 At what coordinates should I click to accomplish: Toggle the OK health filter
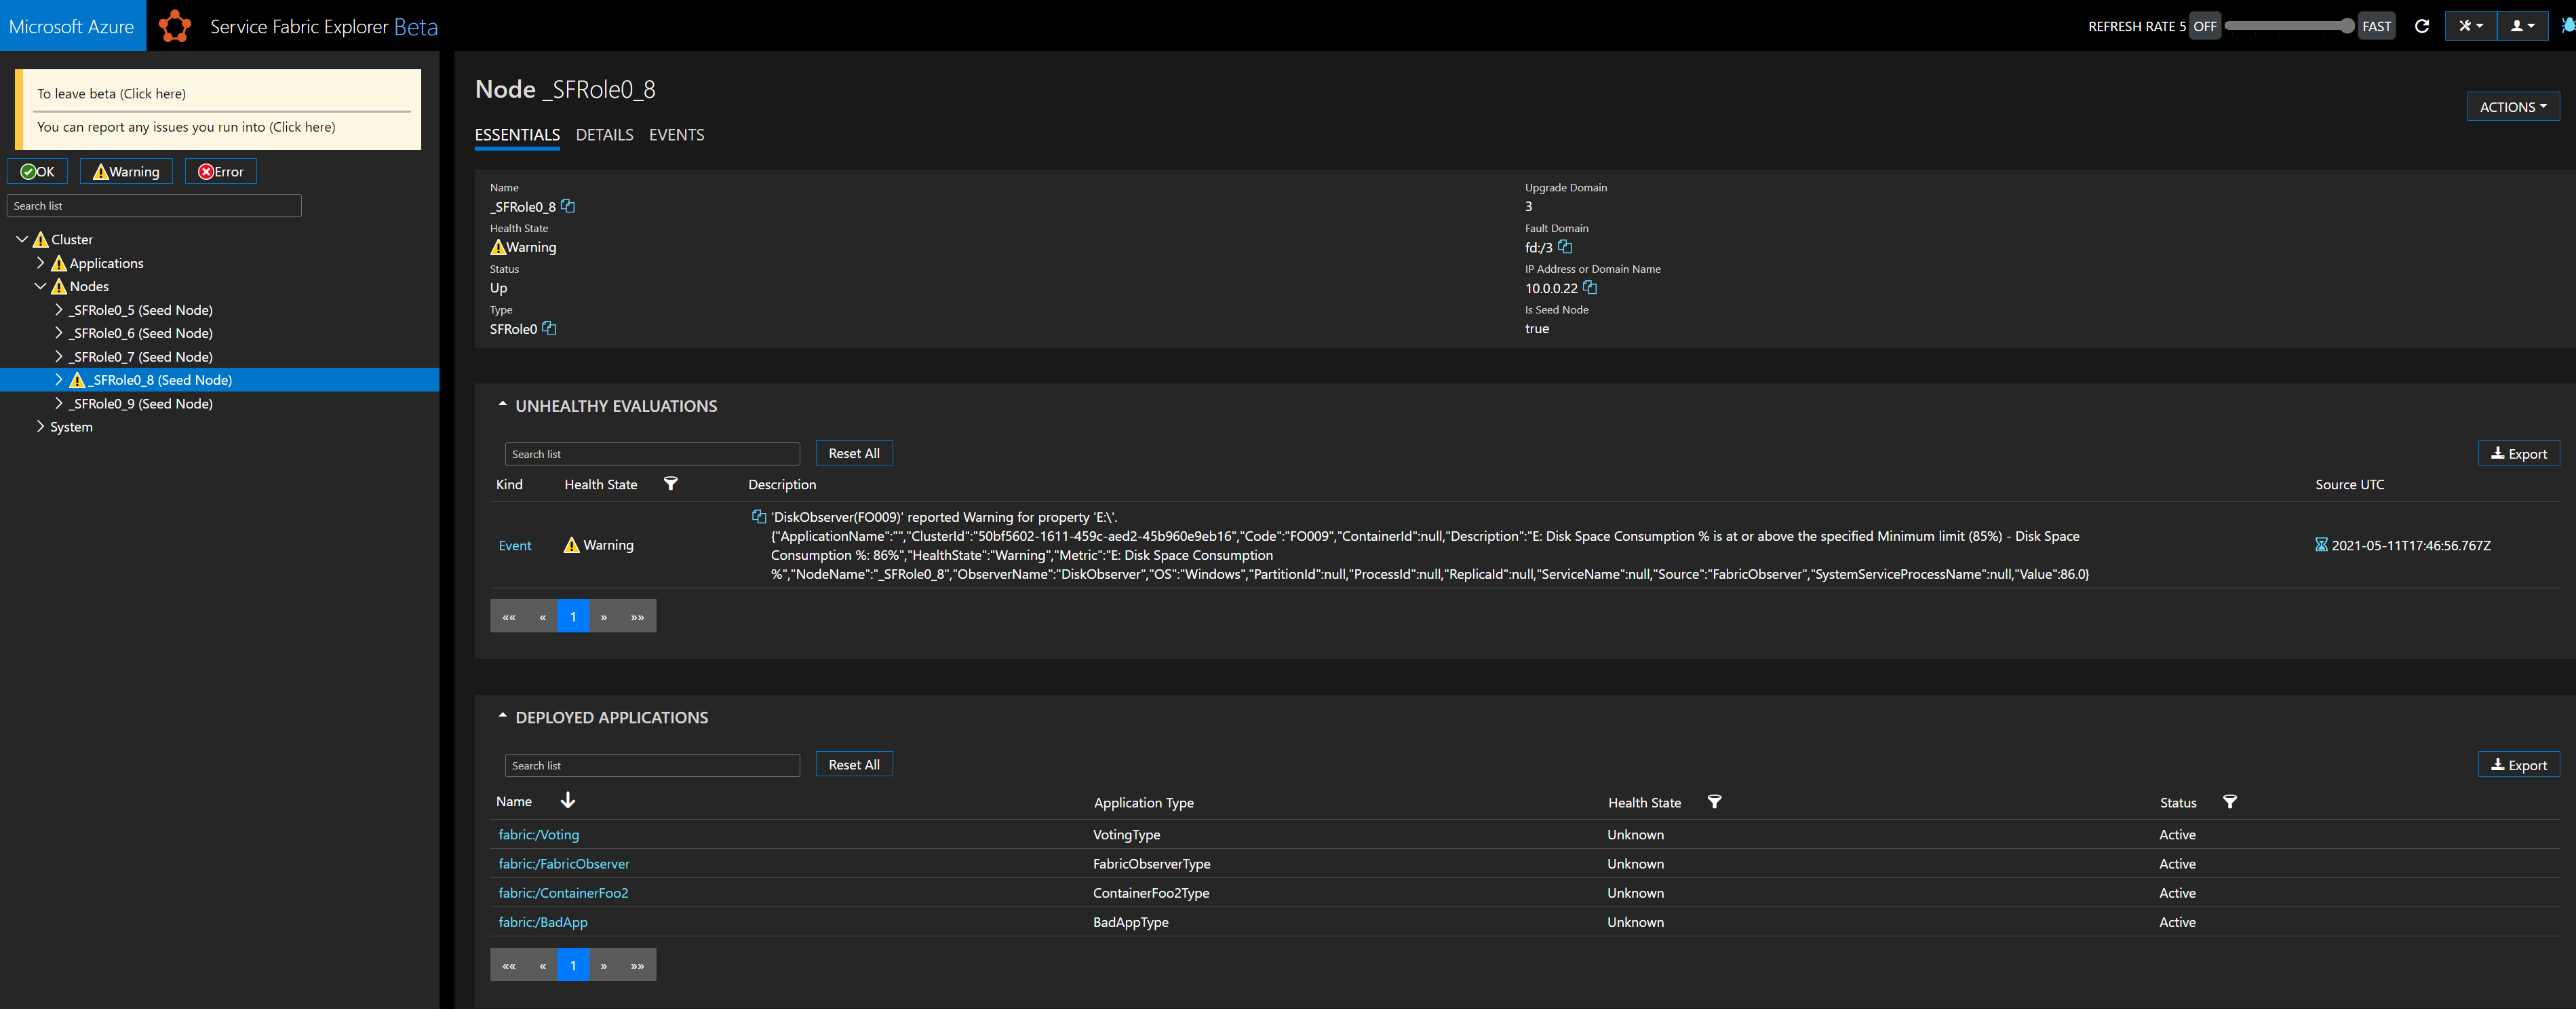pyautogui.click(x=38, y=172)
